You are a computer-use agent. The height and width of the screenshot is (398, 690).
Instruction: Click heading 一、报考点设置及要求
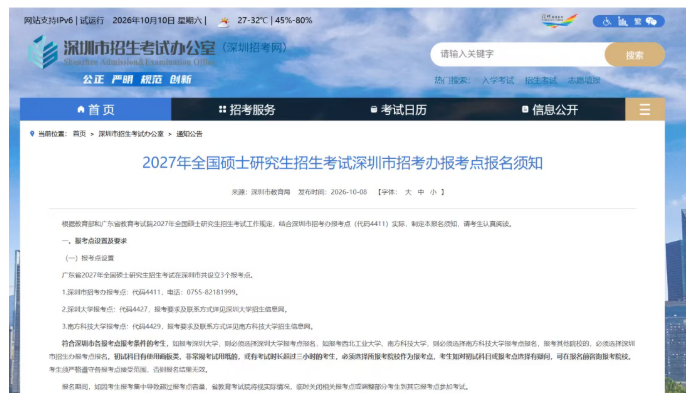pos(94,241)
